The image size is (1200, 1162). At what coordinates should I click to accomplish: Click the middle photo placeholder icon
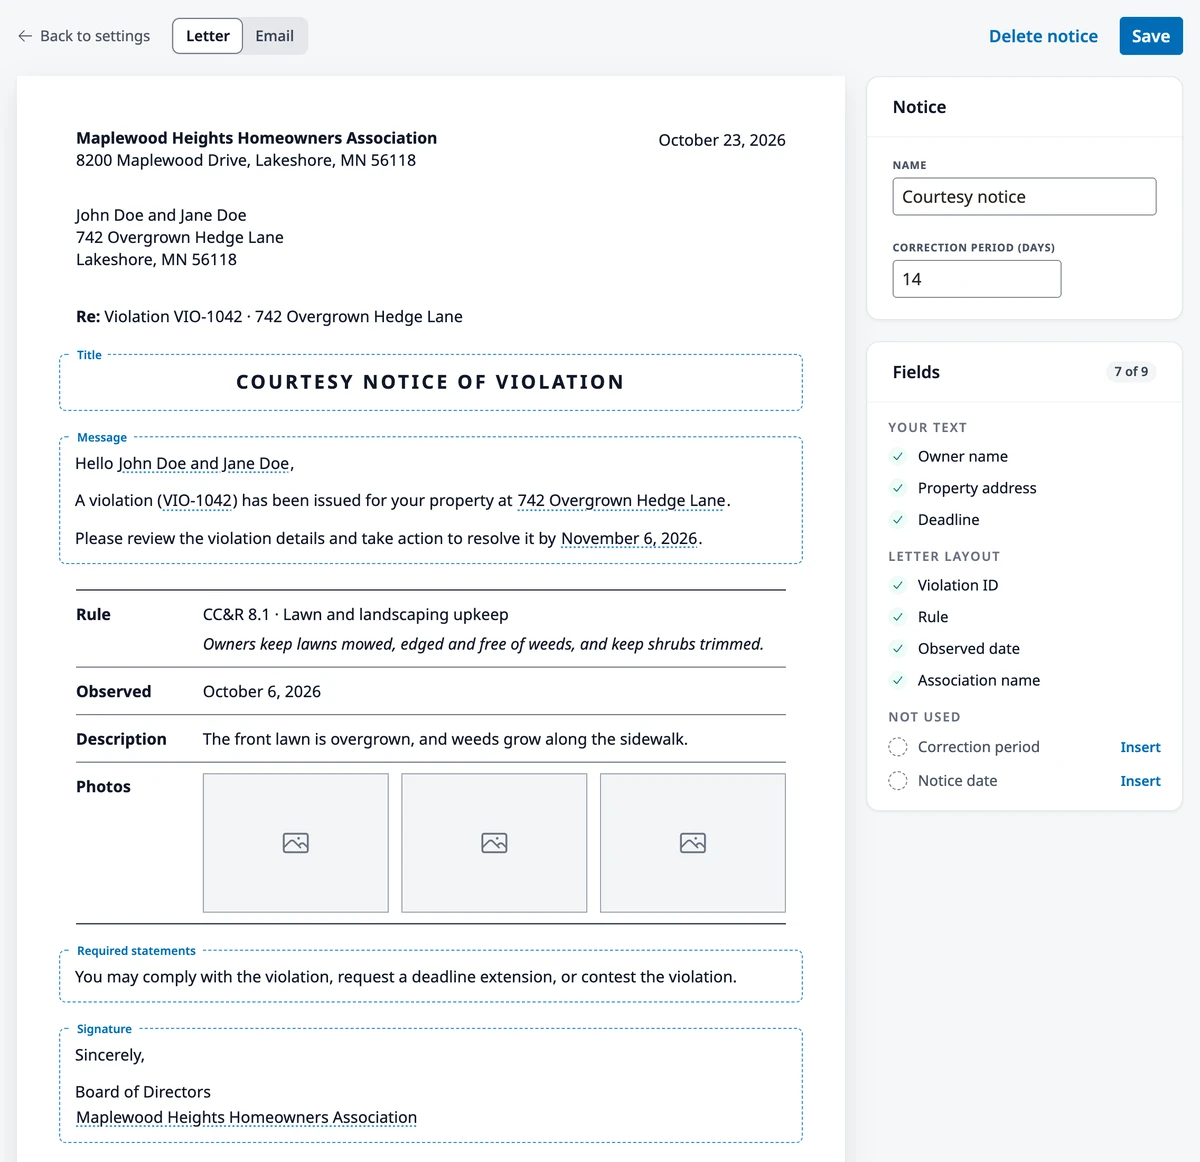tap(494, 843)
